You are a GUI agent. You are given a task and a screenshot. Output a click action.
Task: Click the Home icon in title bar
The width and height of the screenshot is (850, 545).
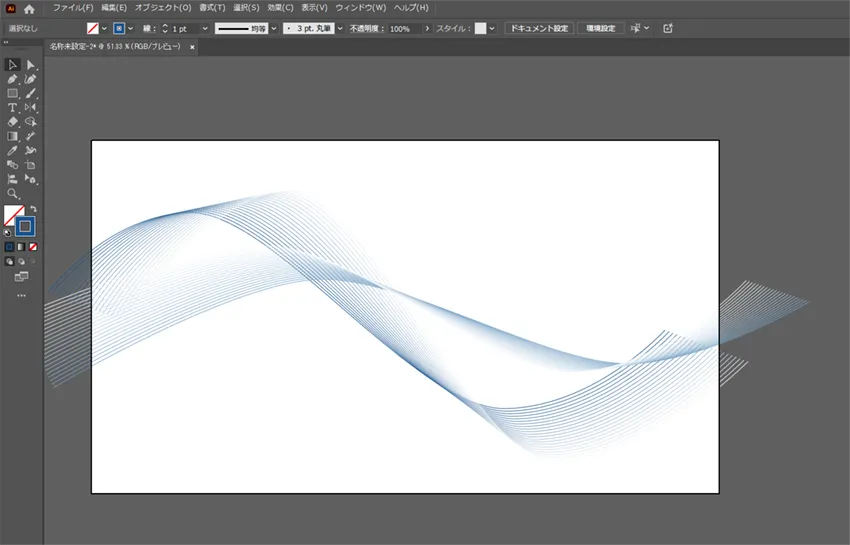29,8
